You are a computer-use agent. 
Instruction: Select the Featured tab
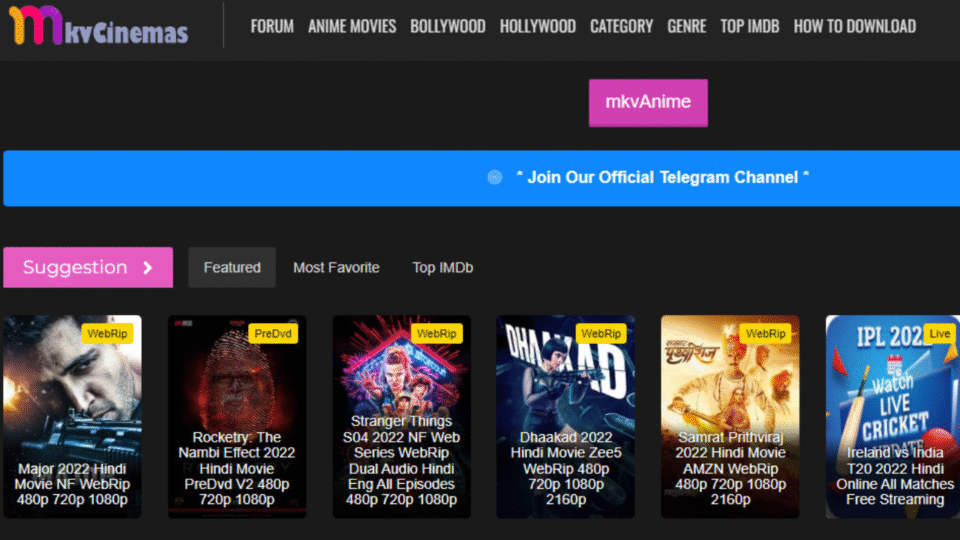tap(232, 268)
